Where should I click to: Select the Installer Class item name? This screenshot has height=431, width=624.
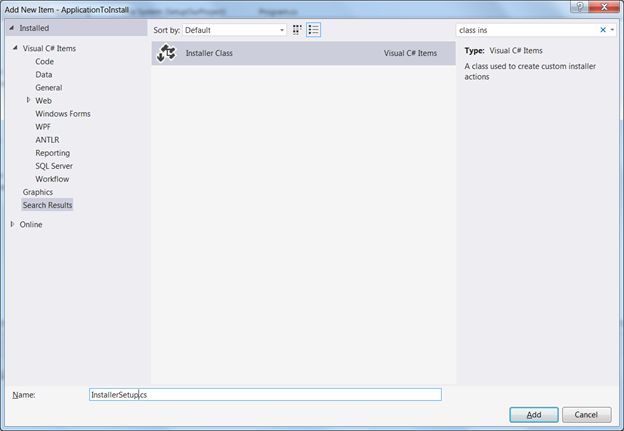(x=209, y=53)
